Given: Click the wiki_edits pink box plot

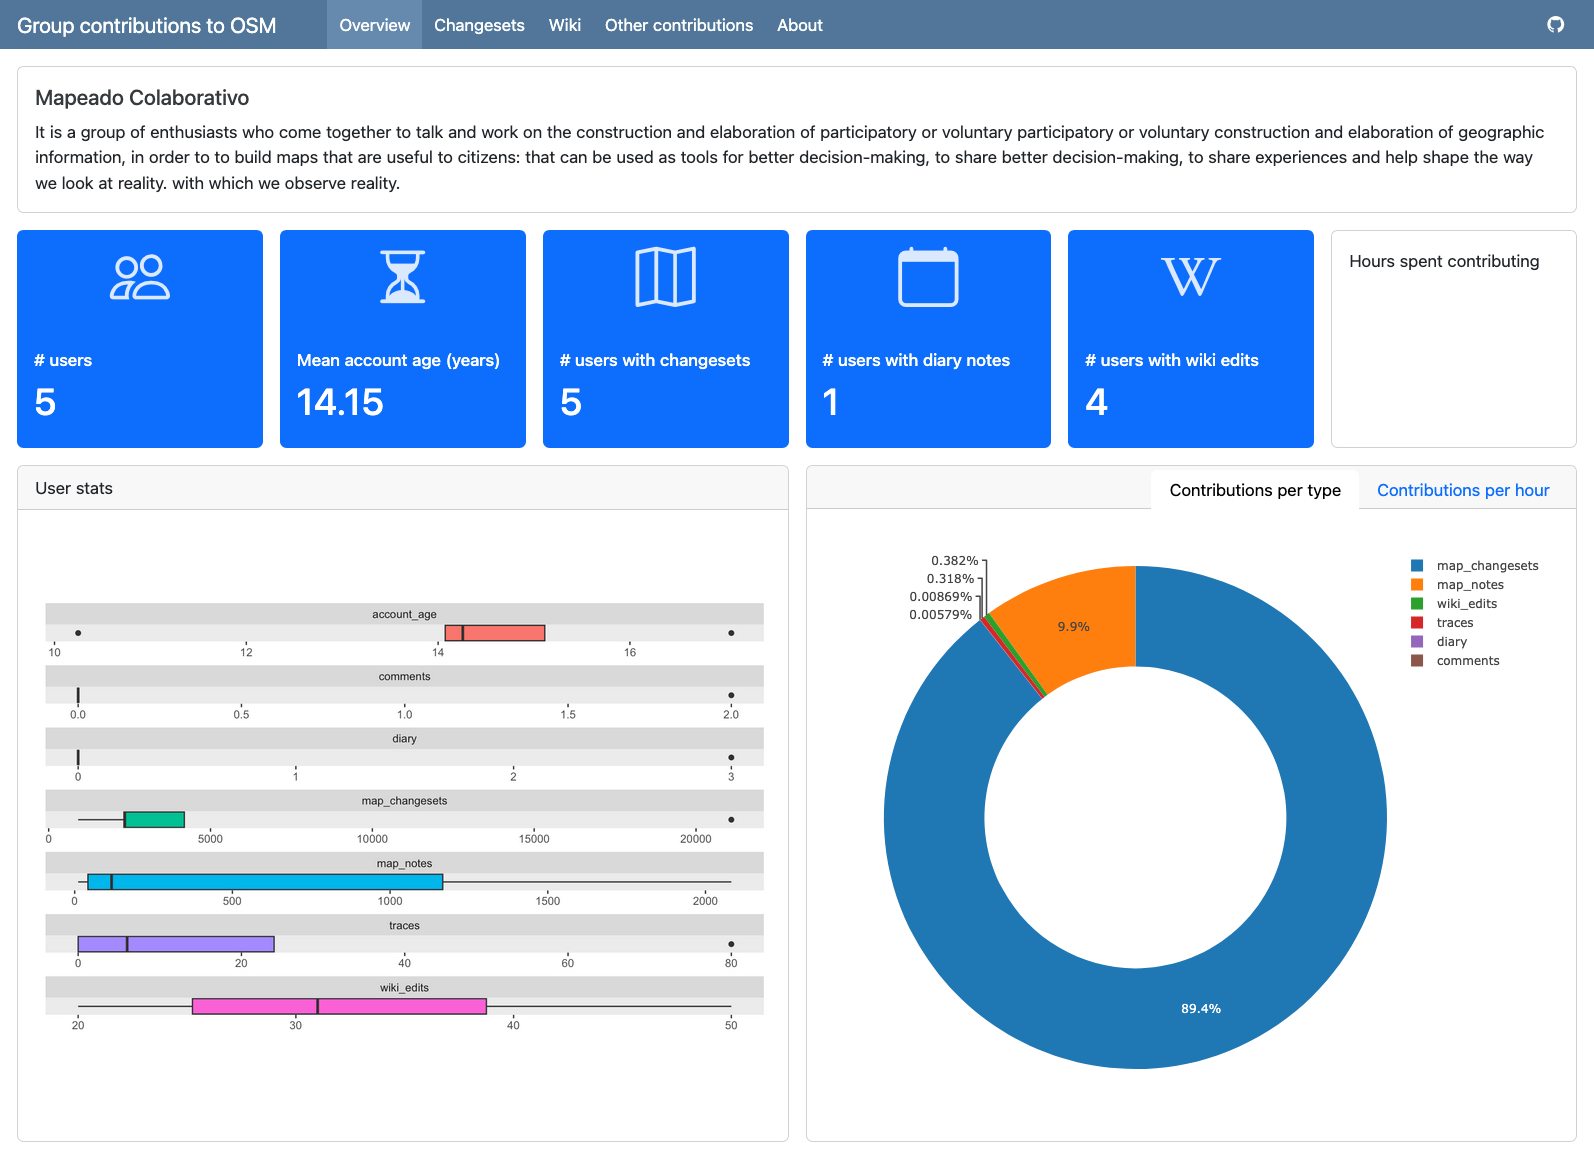Looking at the screenshot, I should 339,1006.
